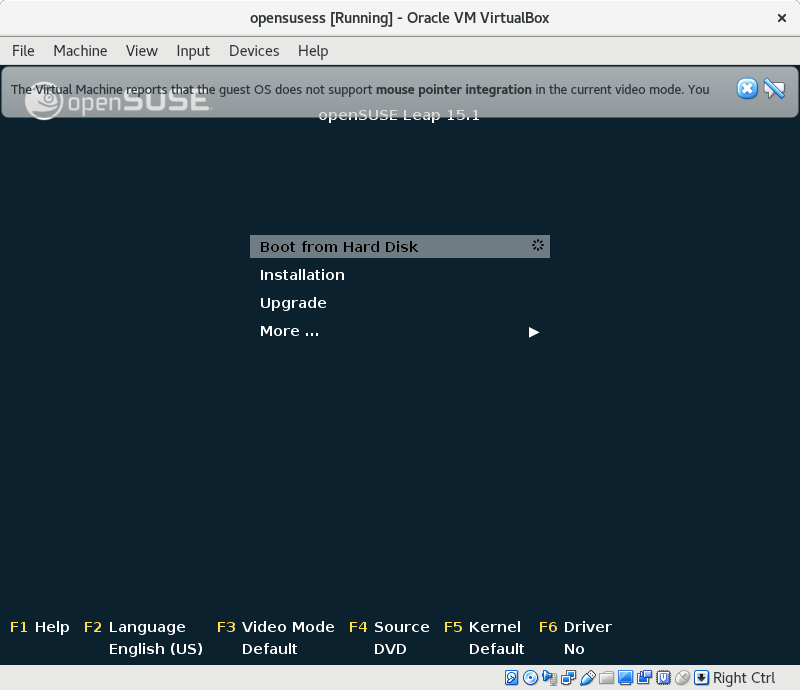800x690 pixels.
Task: Click the mouse integration status icon
Action: 682,677
